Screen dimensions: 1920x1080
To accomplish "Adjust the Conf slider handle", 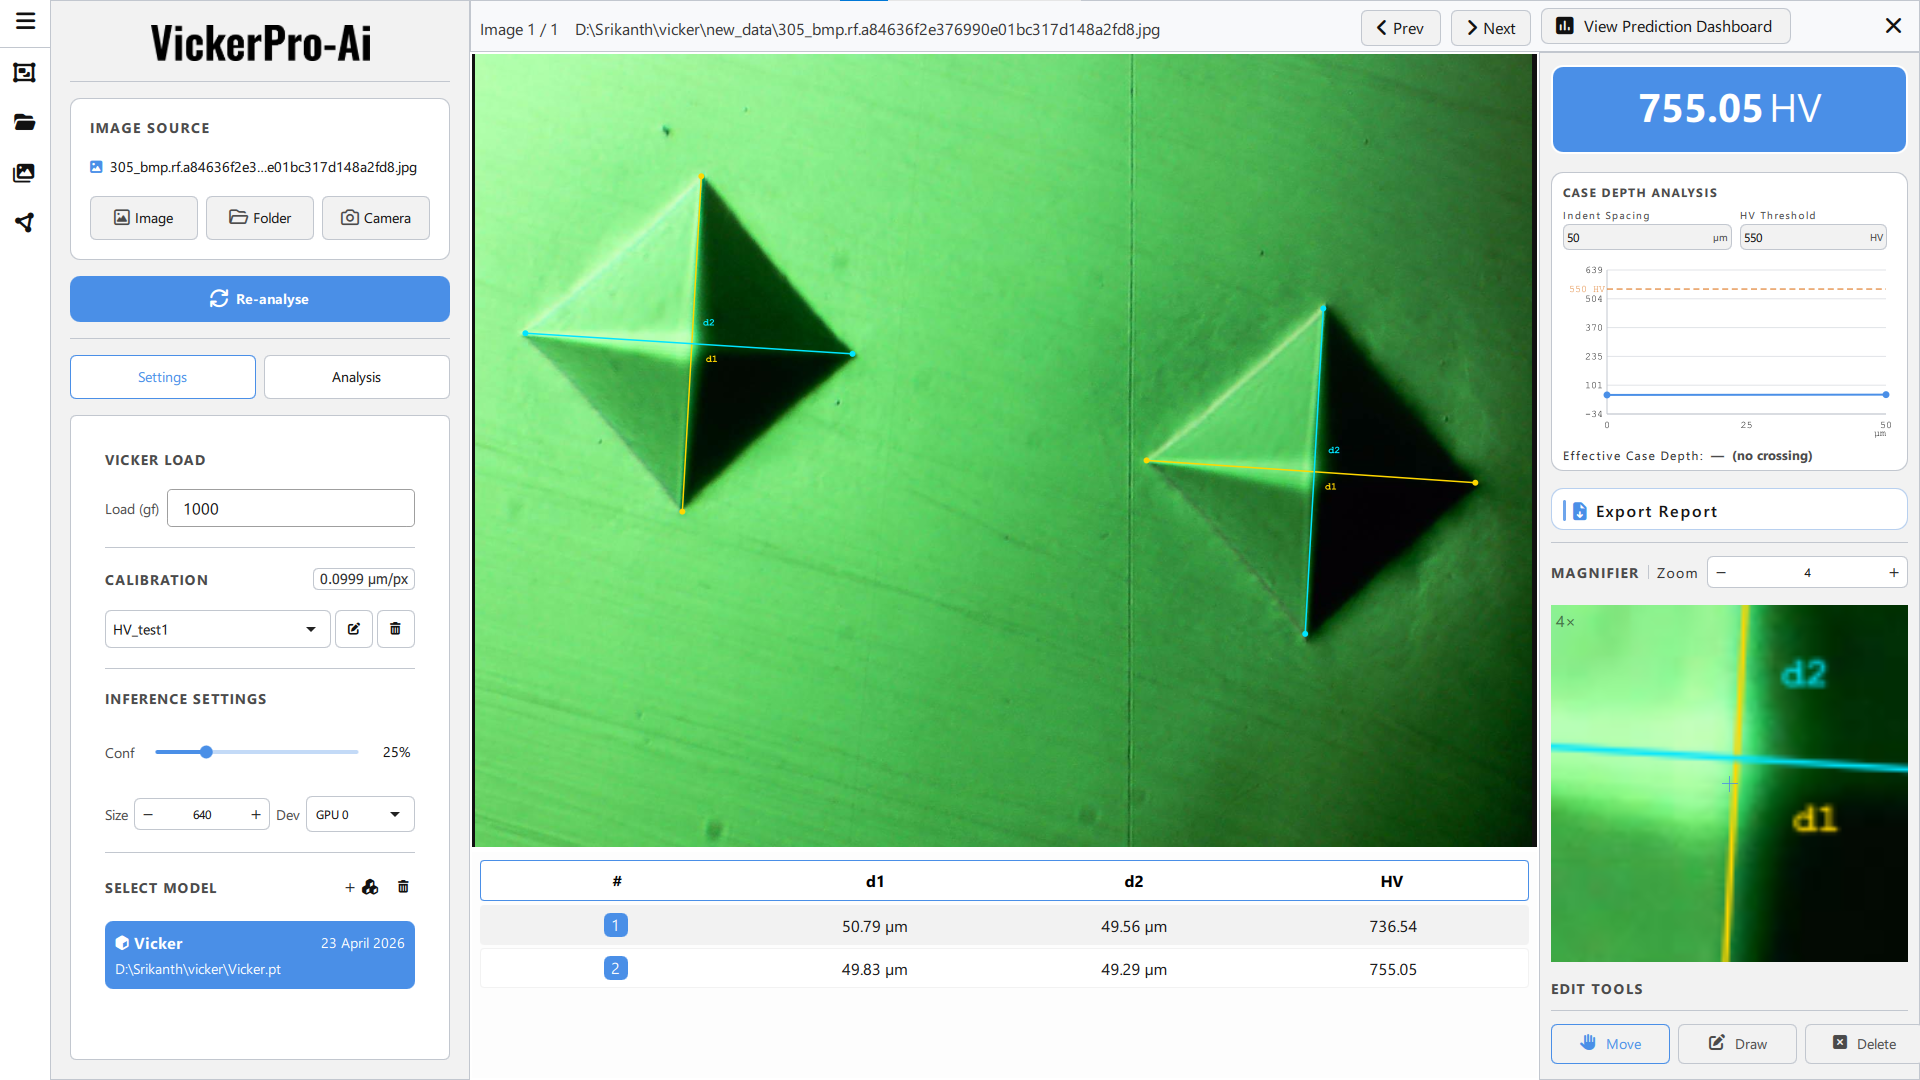I will click(206, 752).
